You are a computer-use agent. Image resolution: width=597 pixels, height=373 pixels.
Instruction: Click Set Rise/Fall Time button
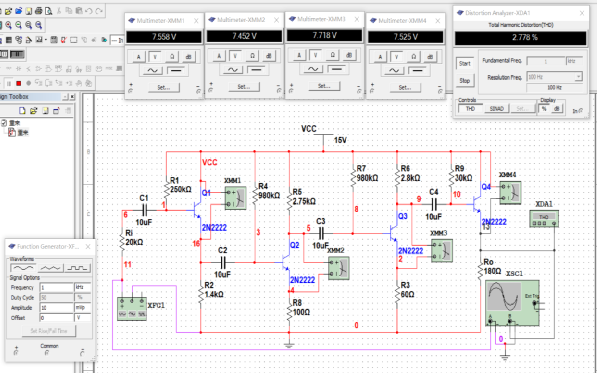click(49, 331)
